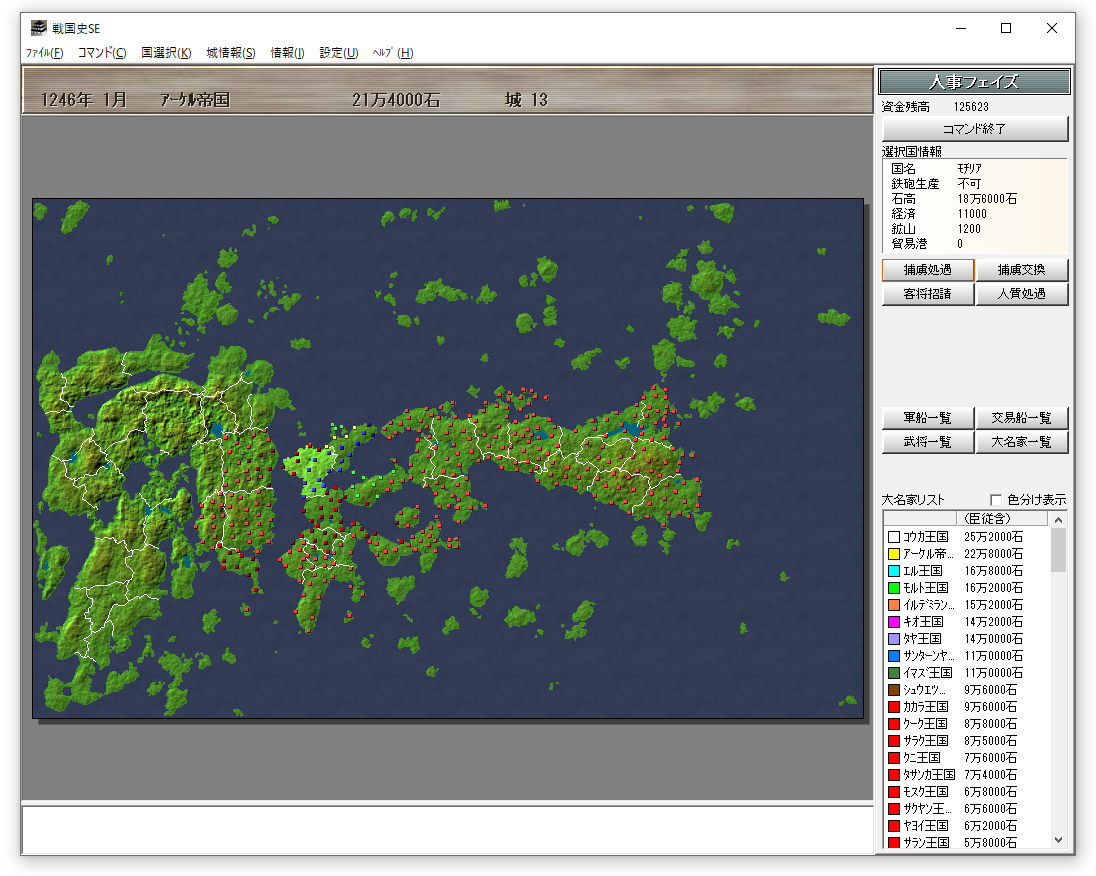Click the magenta キオ王国 color square
1096x876 pixels.
coord(893,622)
